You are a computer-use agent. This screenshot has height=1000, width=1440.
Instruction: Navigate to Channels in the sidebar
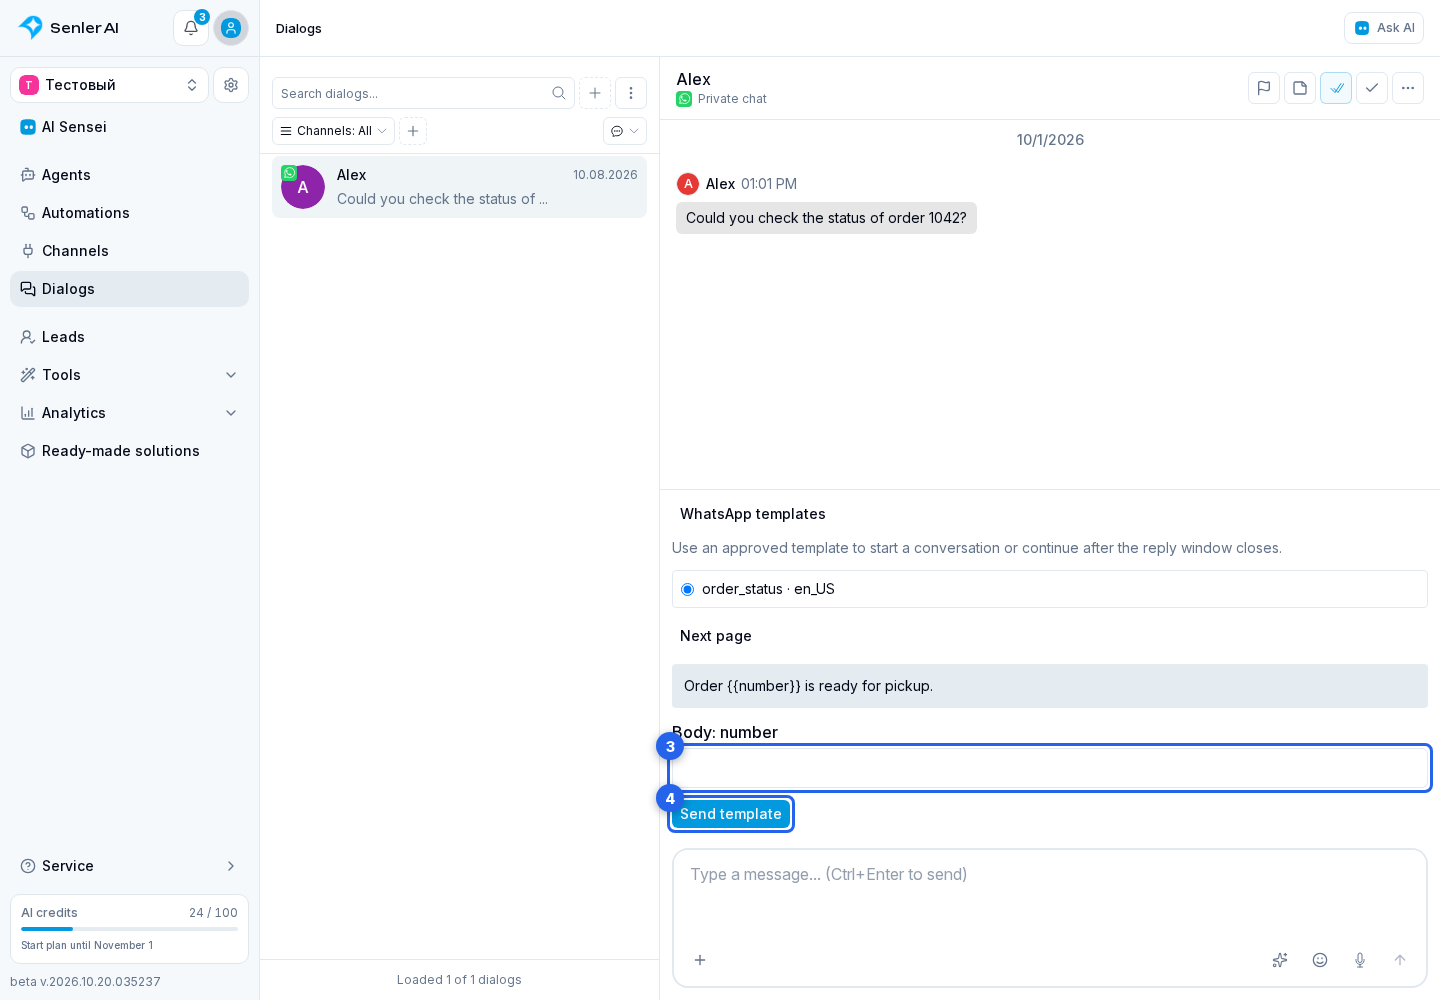click(x=129, y=251)
